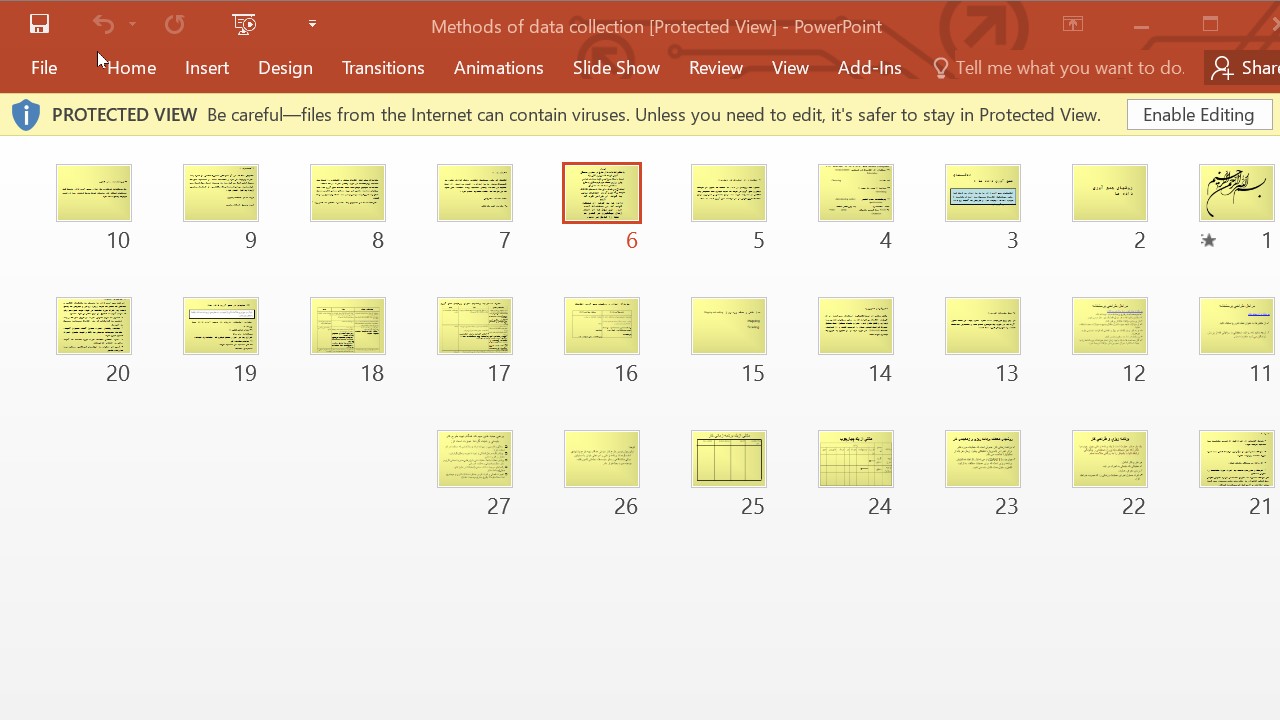Viewport: 1280px width, 720px height.
Task: Start slideshow from beginning icon
Action: 244,24
